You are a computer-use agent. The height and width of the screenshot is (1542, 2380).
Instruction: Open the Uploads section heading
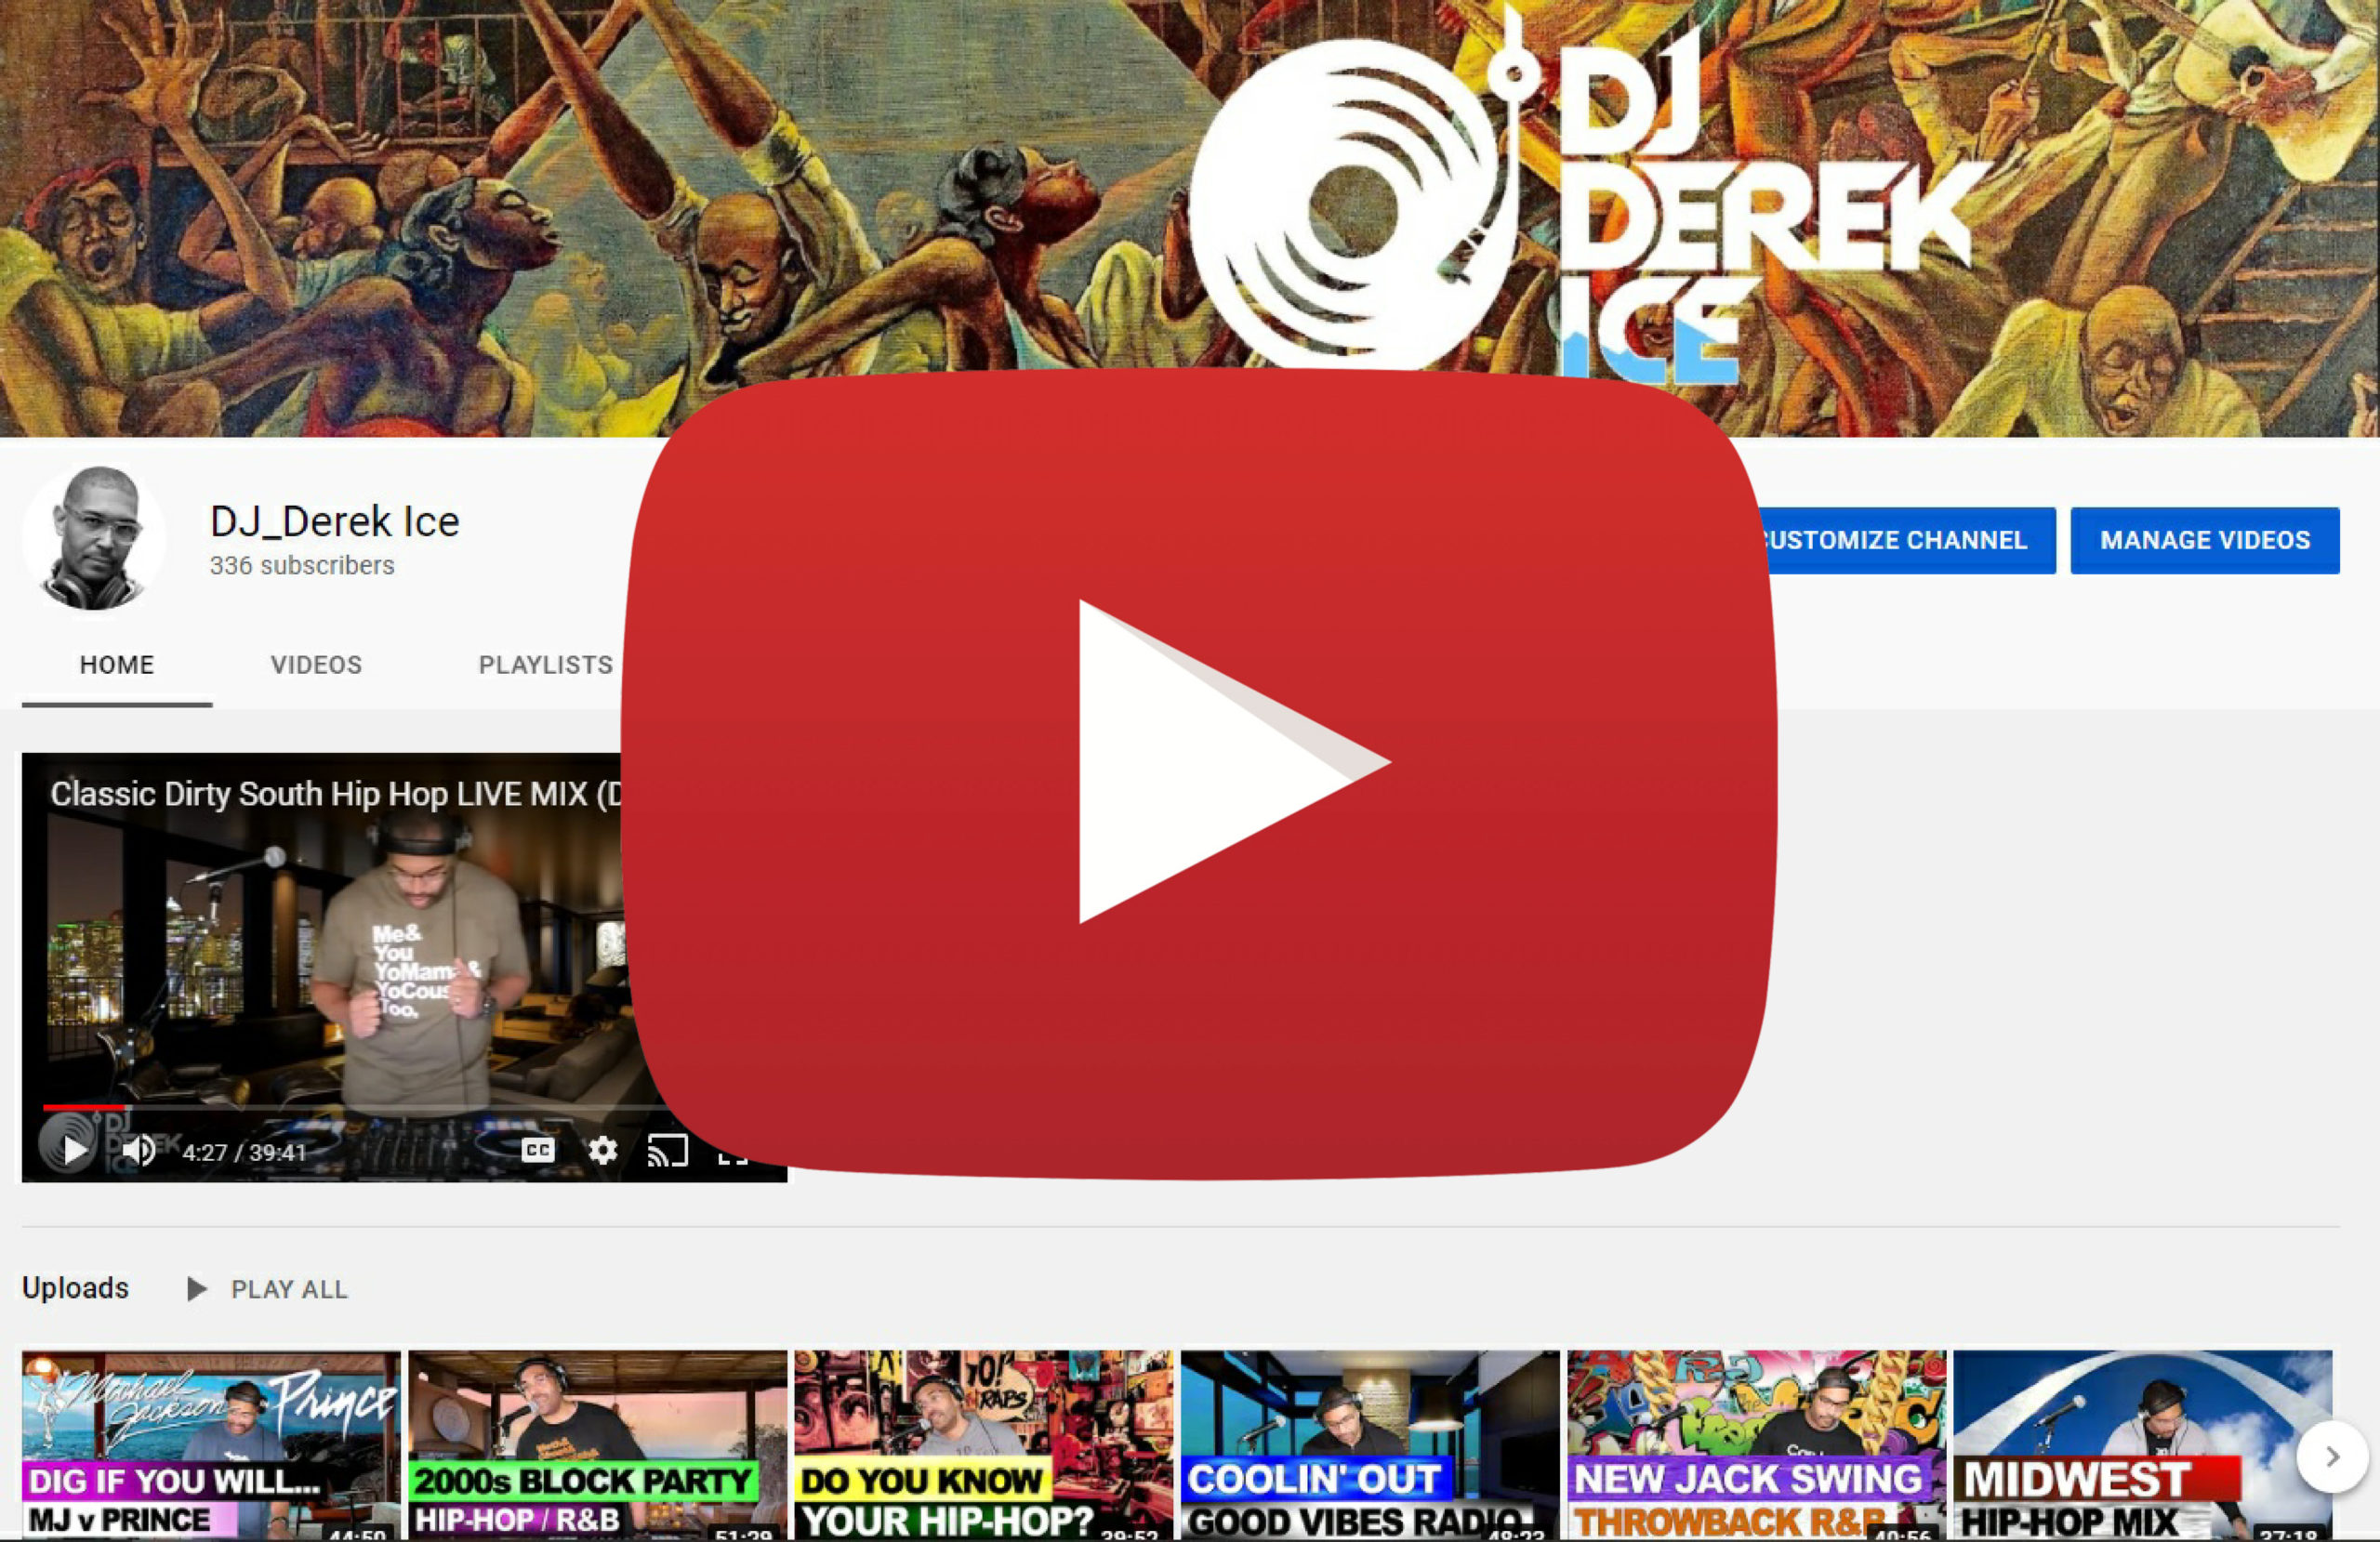75,1288
